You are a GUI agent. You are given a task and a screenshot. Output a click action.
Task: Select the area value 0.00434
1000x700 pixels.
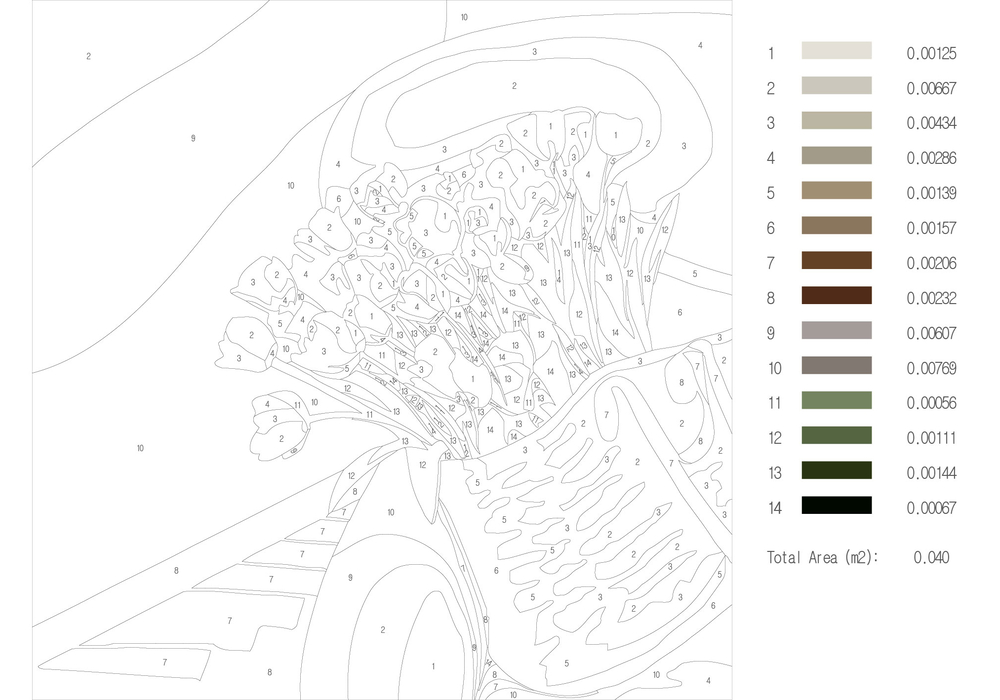point(931,124)
